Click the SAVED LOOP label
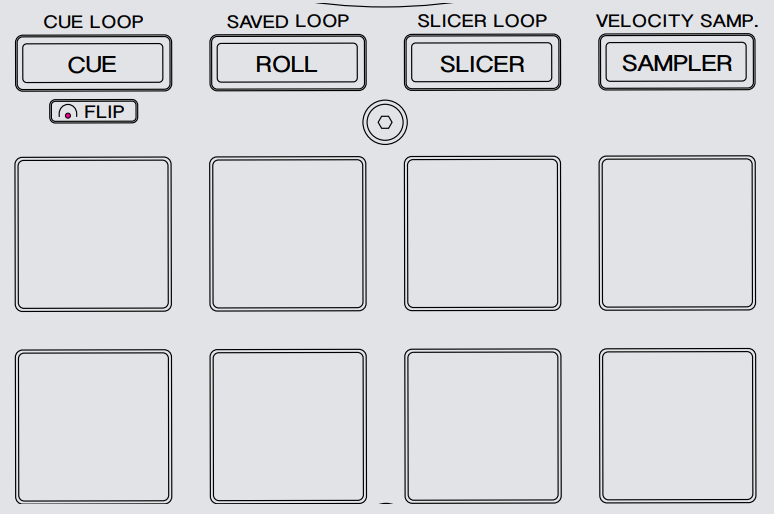774x514 pixels. pyautogui.click(x=288, y=21)
